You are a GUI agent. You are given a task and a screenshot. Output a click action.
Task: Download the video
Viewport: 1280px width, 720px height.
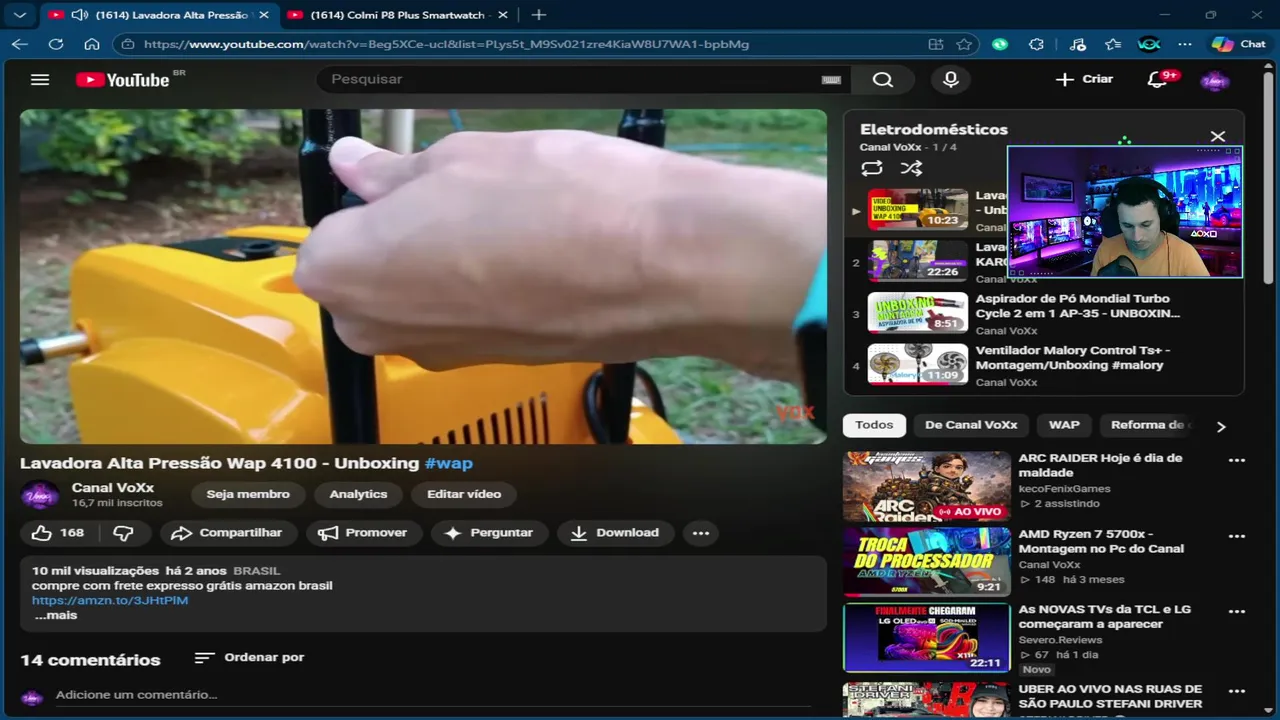pos(615,533)
